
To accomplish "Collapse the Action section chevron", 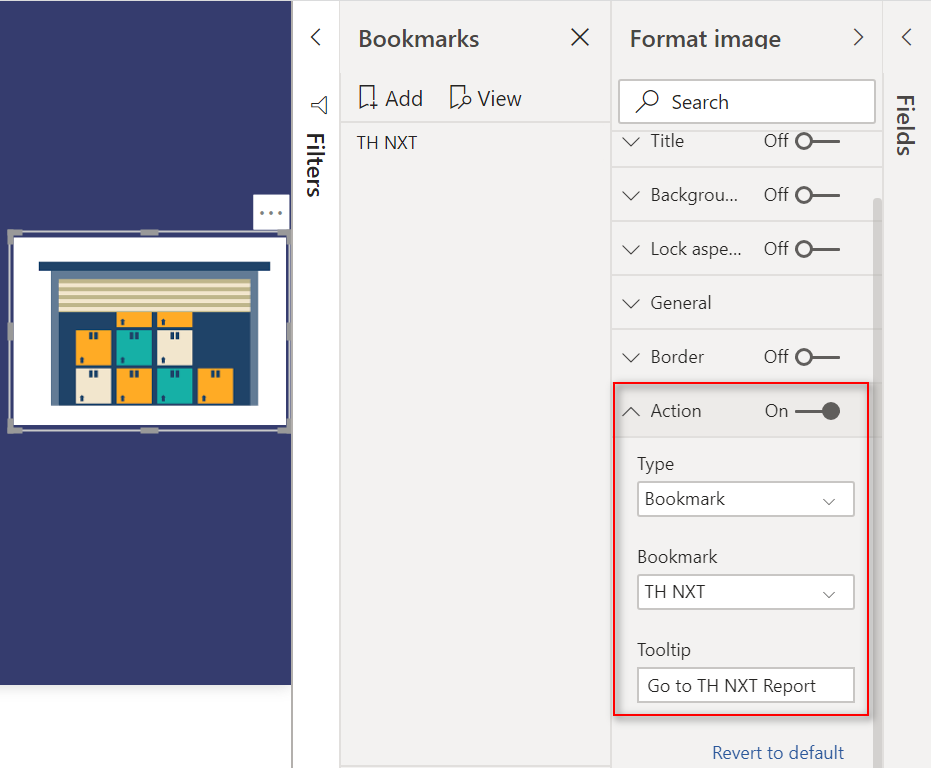I will (x=630, y=411).
